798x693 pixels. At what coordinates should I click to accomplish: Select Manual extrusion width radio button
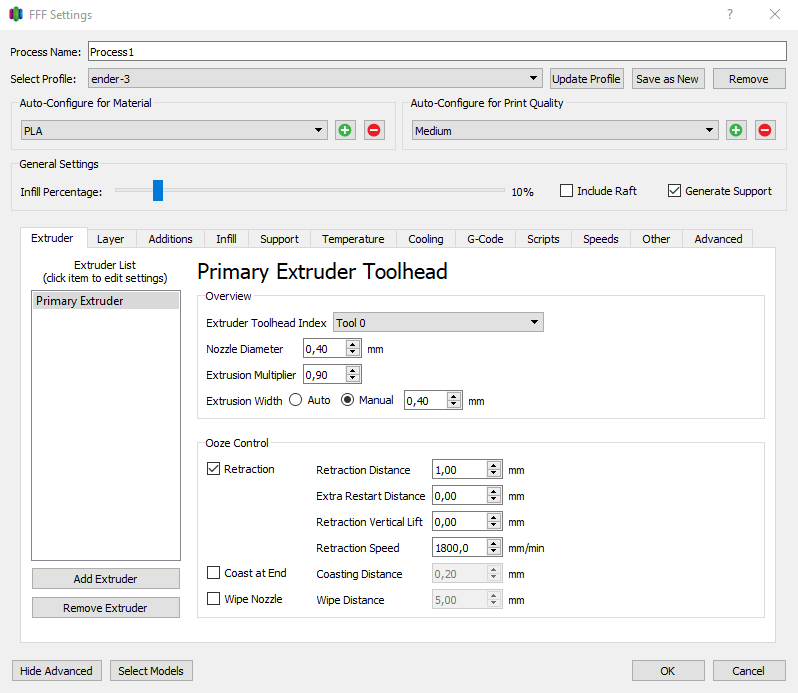coord(348,400)
